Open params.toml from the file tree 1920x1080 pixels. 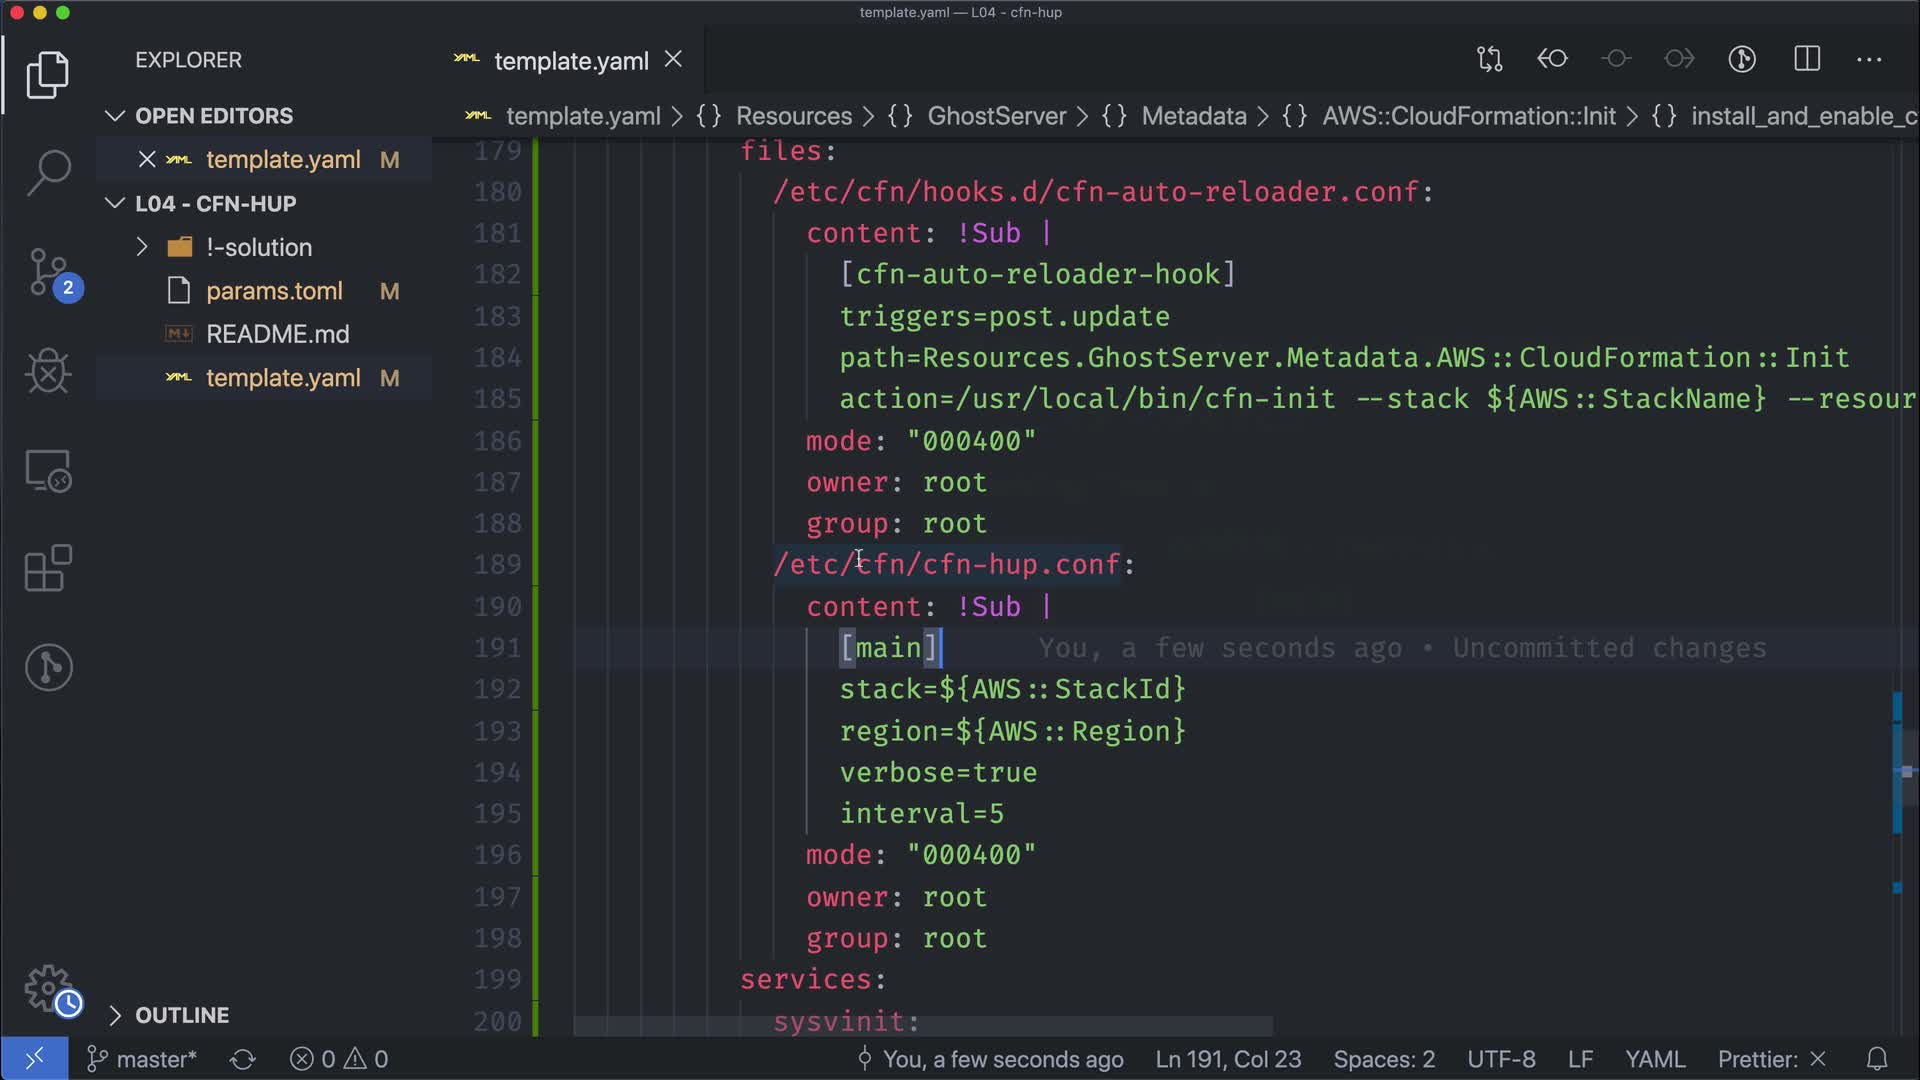point(274,291)
